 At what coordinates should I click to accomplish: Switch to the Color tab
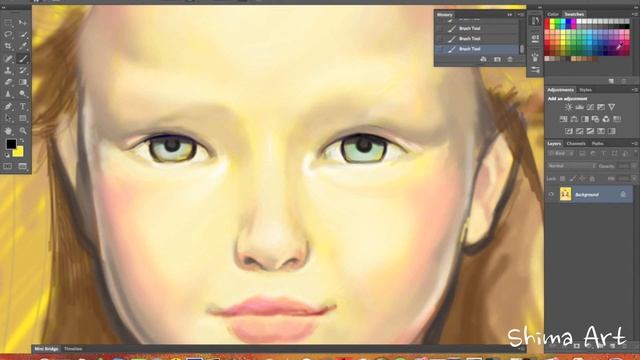553,14
